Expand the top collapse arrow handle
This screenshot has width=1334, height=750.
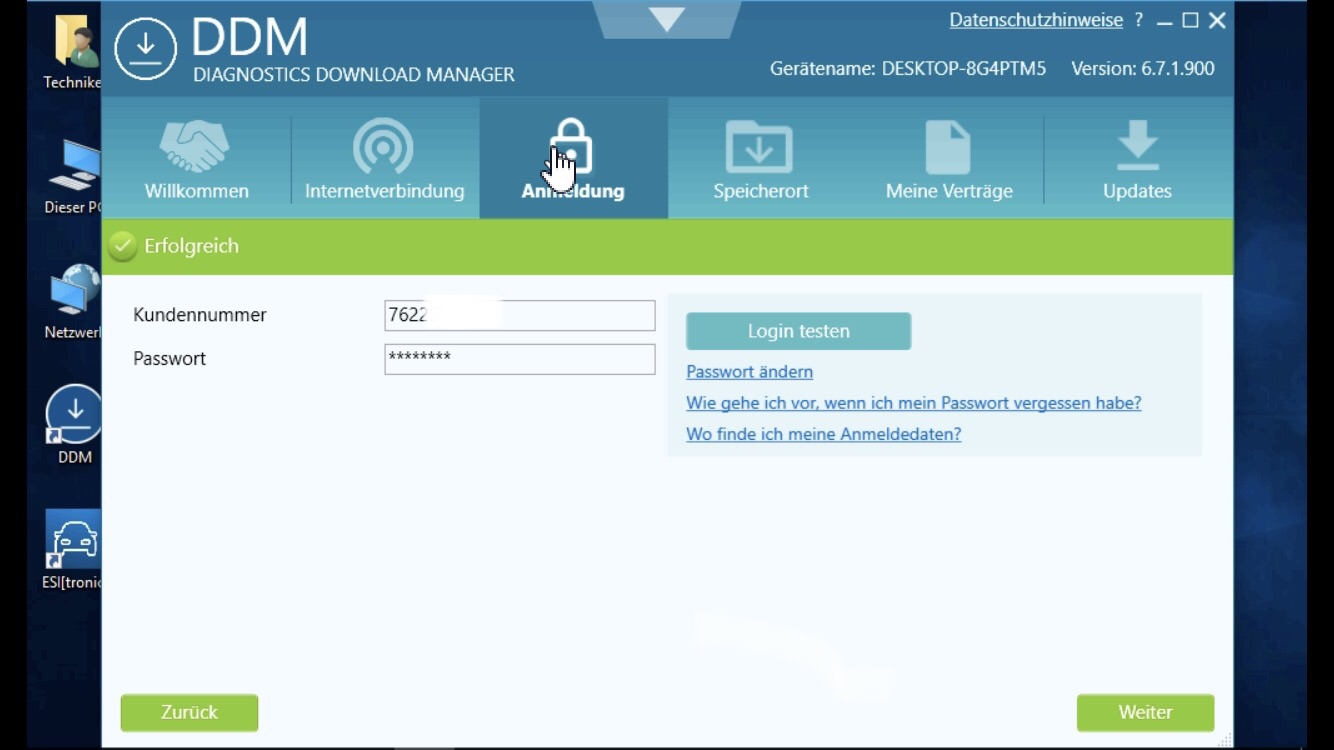click(667, 19)
